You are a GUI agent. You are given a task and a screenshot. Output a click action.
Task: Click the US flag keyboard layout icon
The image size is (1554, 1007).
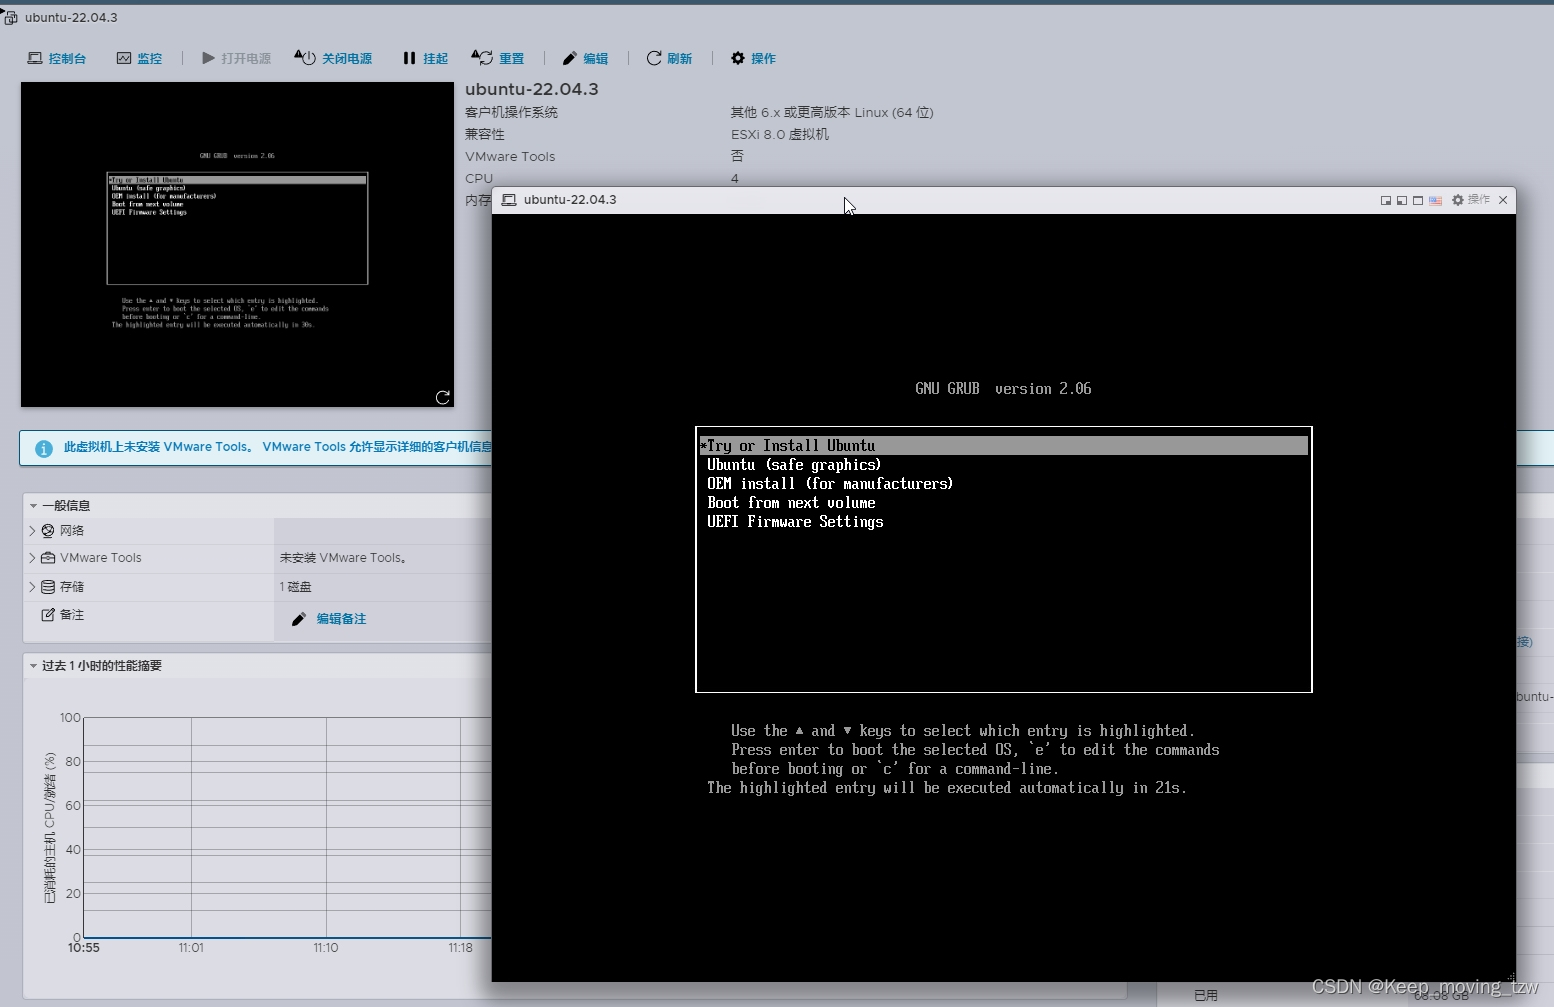pyautogui.click(x=1436, y=200)
